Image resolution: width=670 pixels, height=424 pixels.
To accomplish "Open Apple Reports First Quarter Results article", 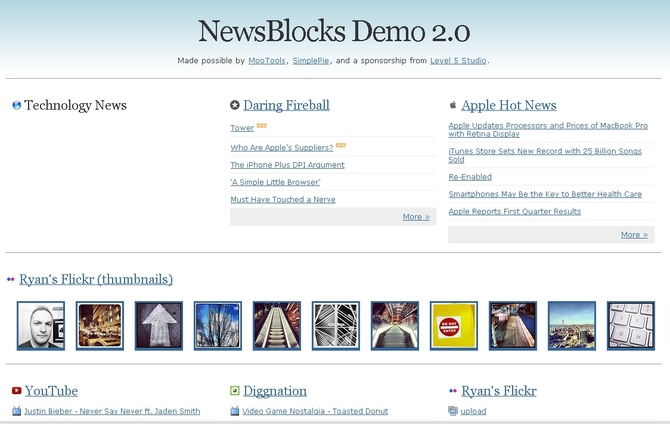I will pos(514,212).
